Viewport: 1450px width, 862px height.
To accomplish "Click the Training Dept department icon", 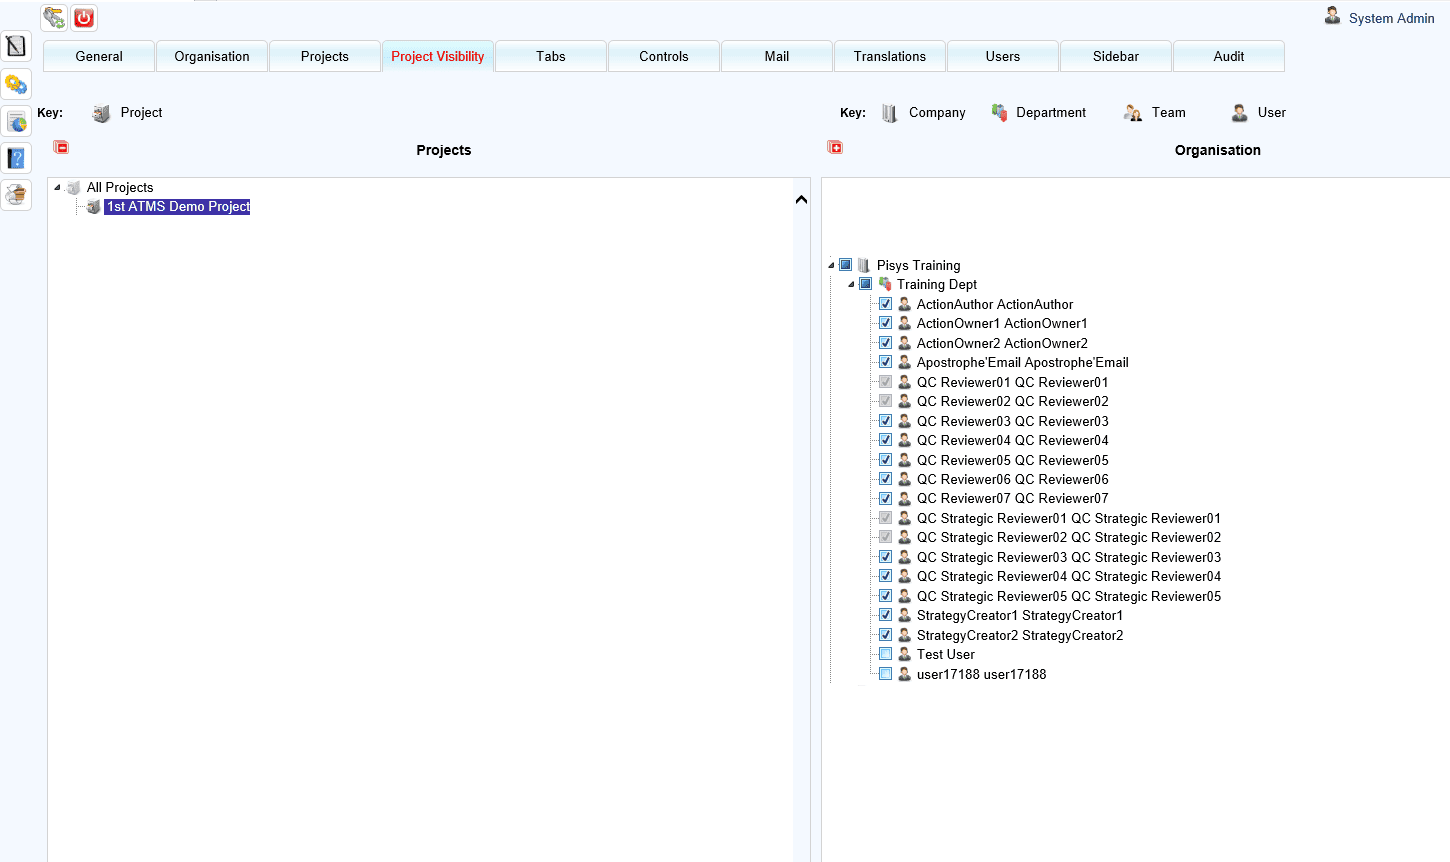I will coord(885,284).
